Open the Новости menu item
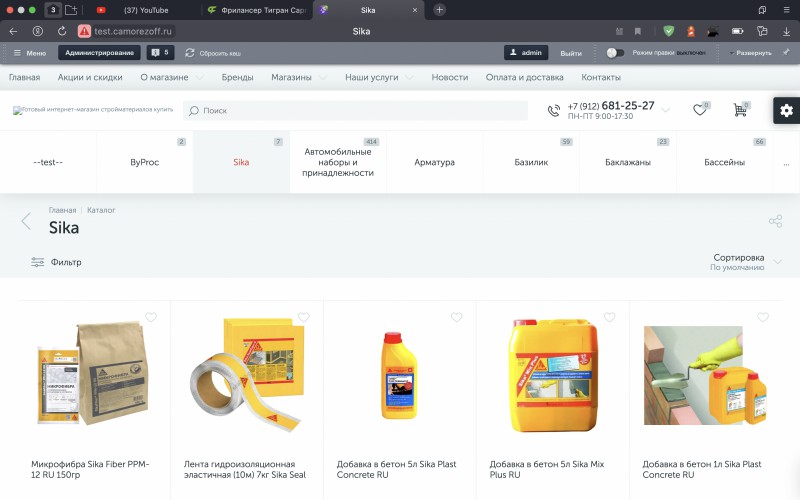This screenshot has width=800, height=500. pyautogui.click(x=449, y=78)
